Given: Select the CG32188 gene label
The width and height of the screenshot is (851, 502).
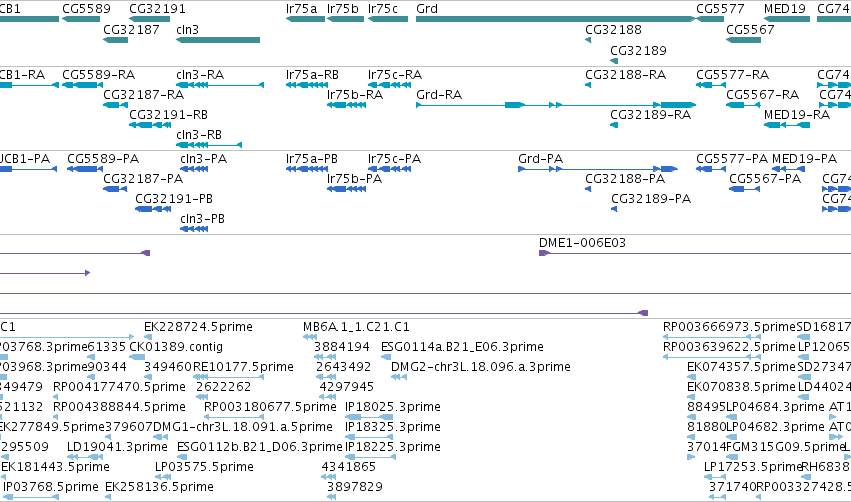Looking at the screenshot, I should tap(613, 29).
